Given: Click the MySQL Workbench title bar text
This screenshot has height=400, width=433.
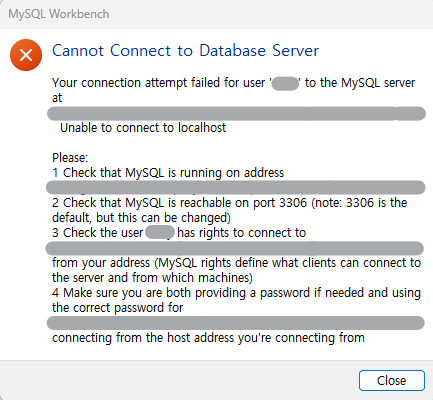Looking at the screenshot, I should click(59, 14).
